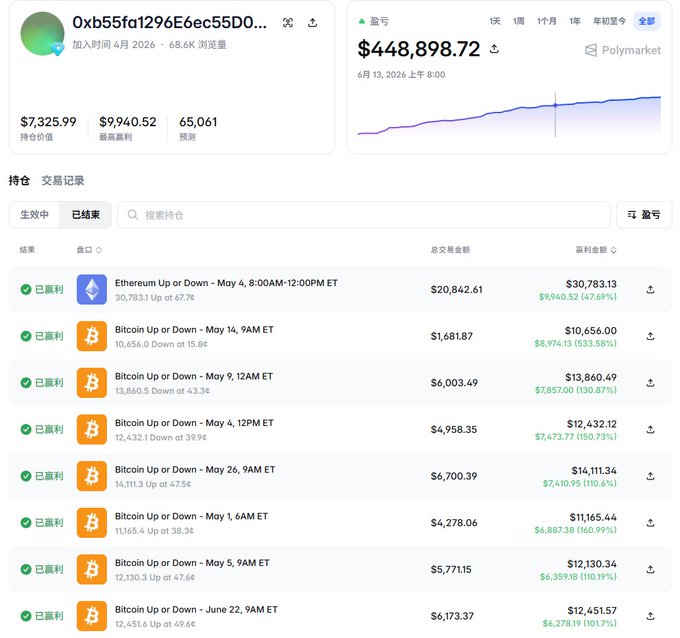Switch to 已结束 positions filter

coord(85,215)
